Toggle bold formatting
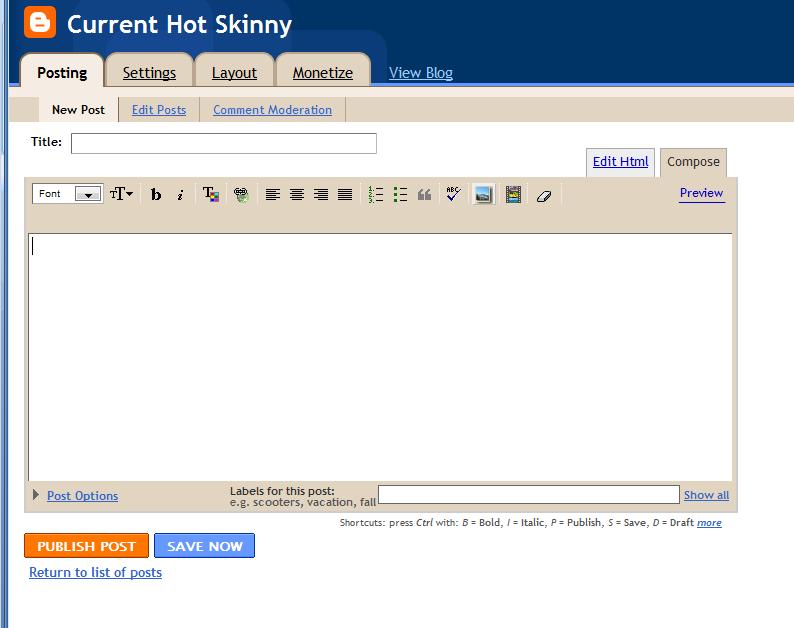The image size is (794, 628). pyautogui.click(x=156, y=194)
